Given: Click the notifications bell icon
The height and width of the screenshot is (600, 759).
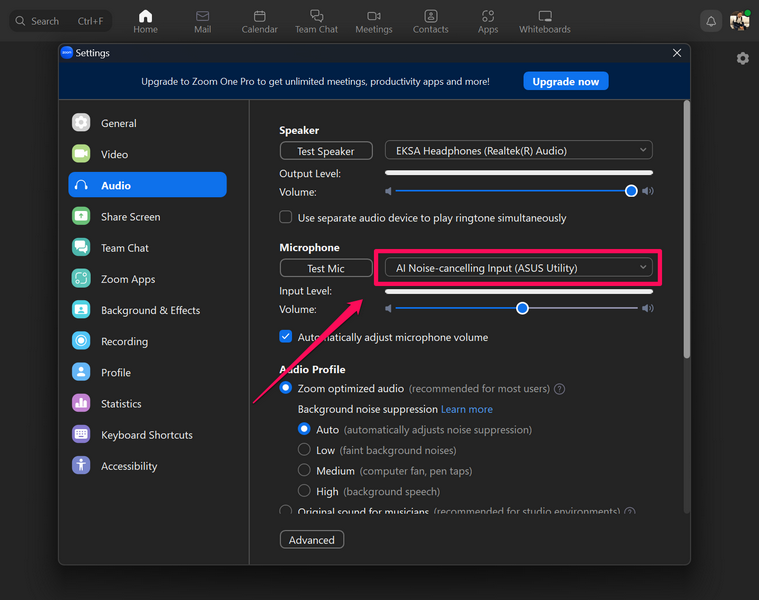Looking at the screenshot, I should (x=710, y=21).
